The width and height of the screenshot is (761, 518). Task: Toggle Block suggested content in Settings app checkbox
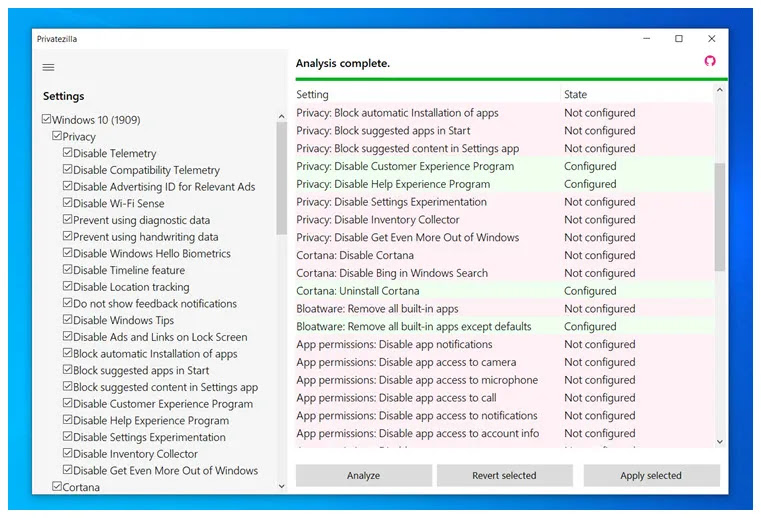67,386
